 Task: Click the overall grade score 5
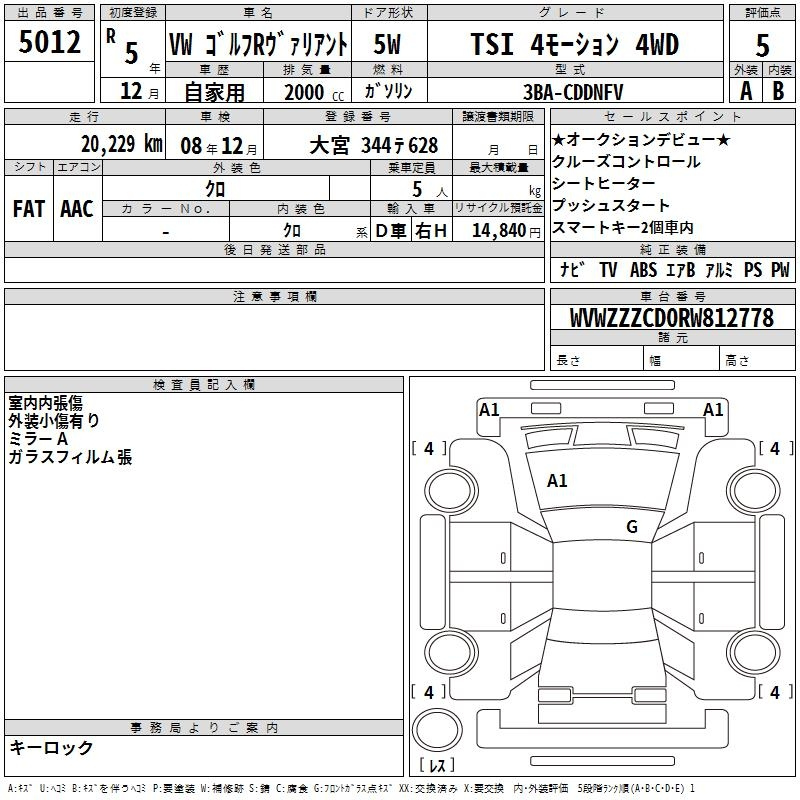(x=762, y=45)
